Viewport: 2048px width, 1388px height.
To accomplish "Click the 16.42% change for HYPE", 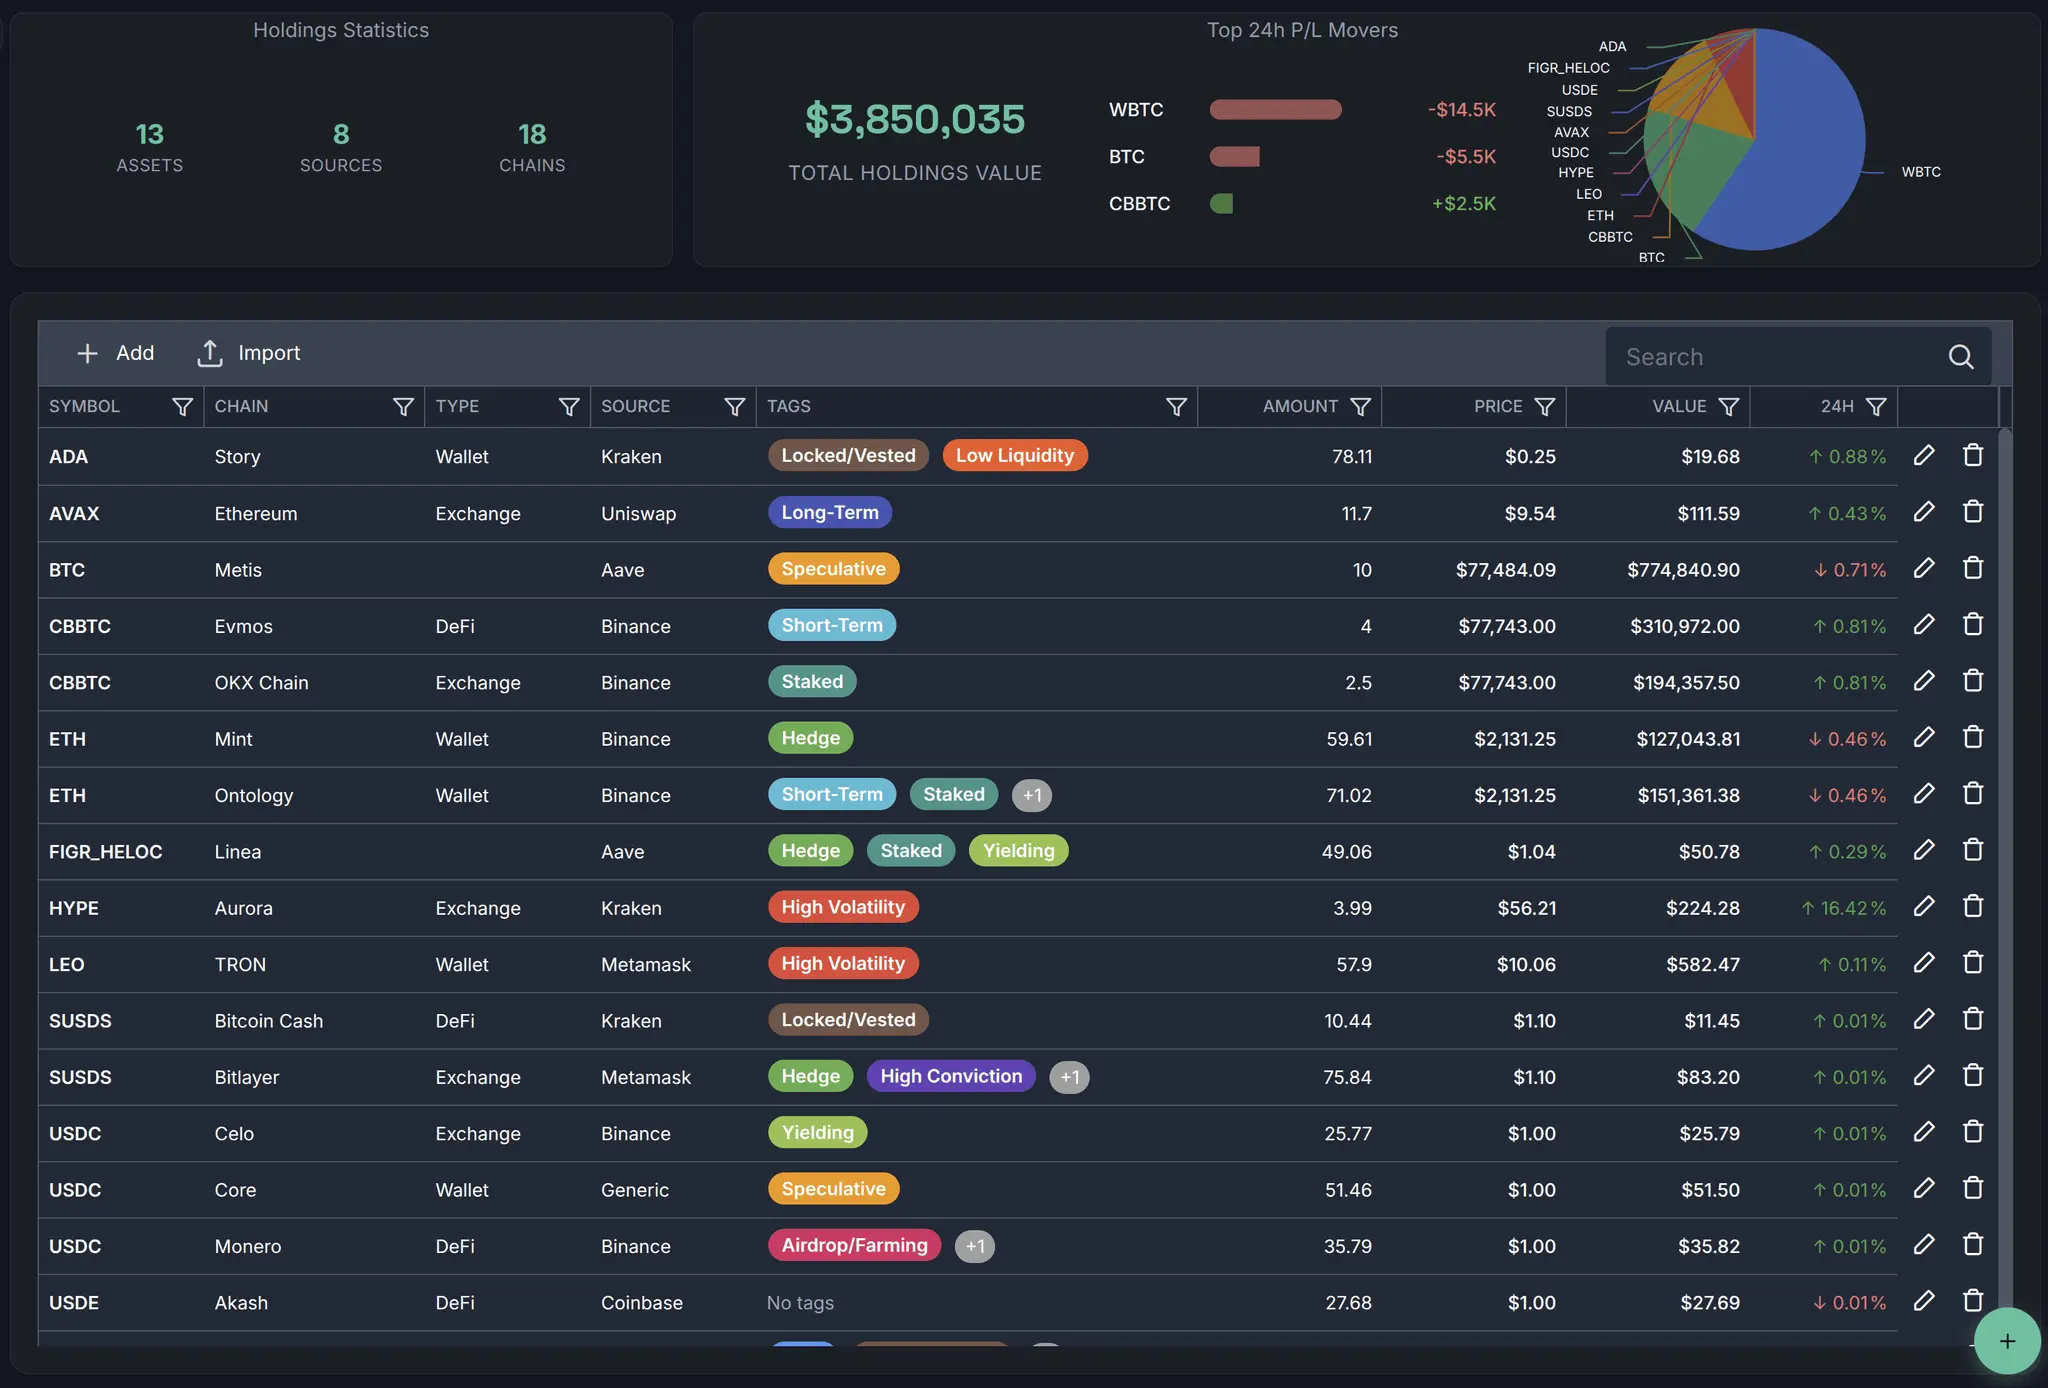I will 1843,908.
